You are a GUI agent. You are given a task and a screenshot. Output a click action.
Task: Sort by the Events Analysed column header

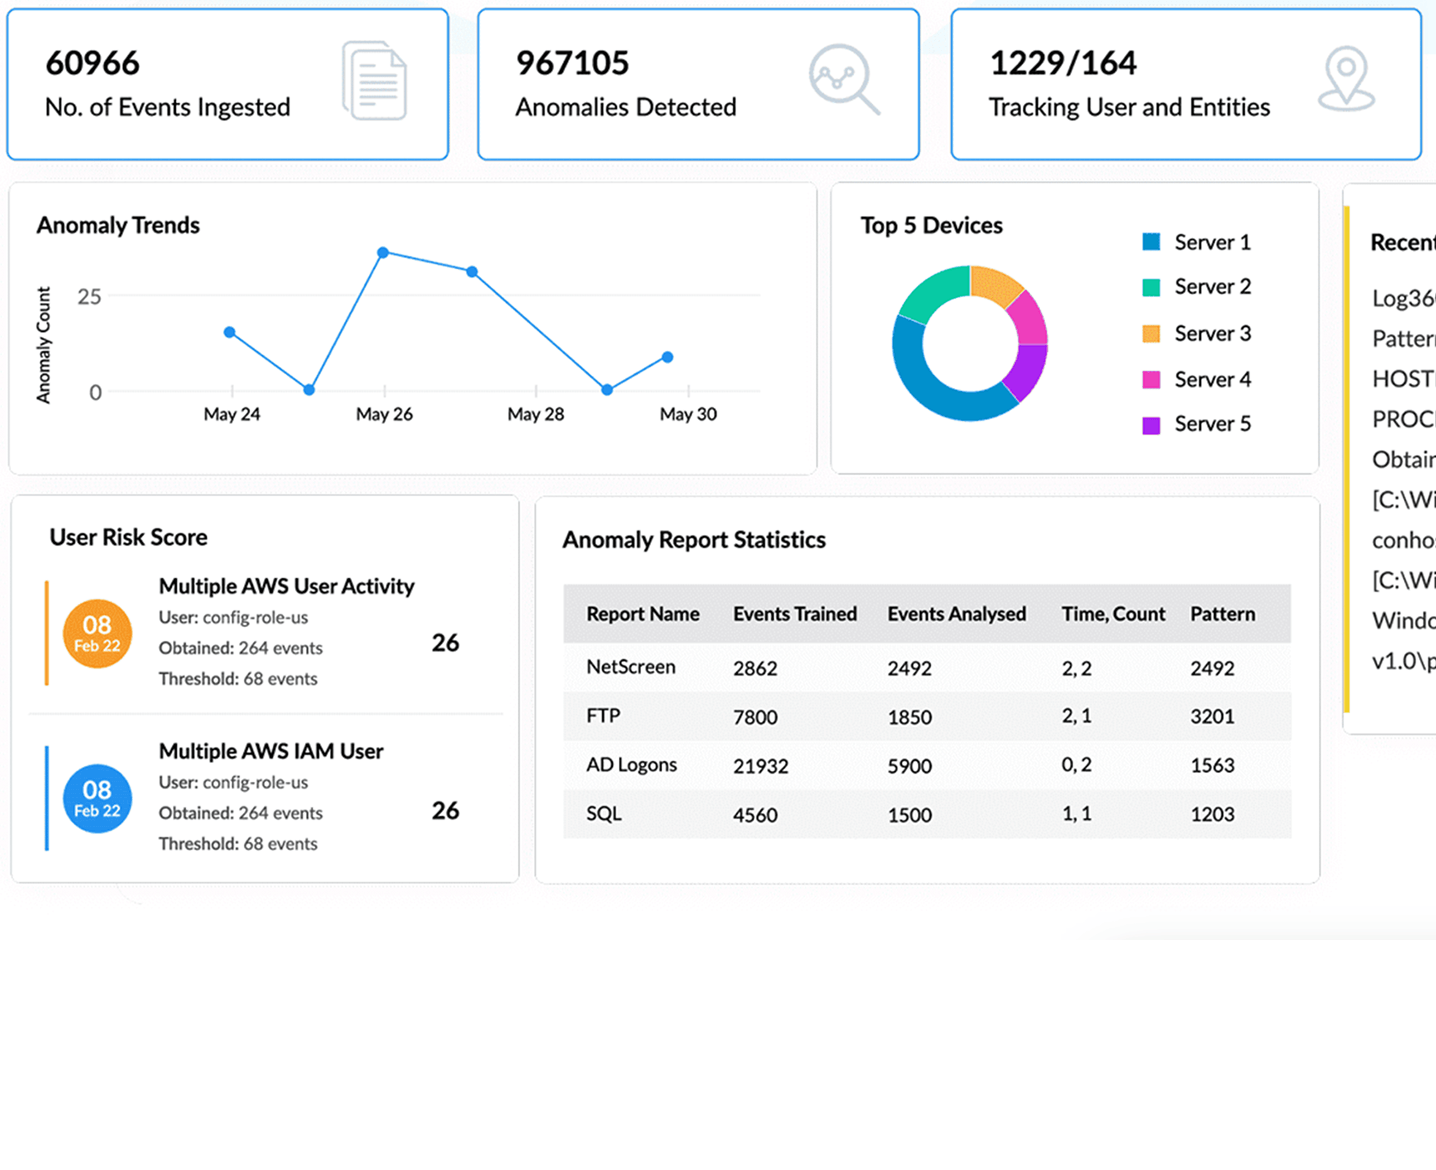(957, 614)
